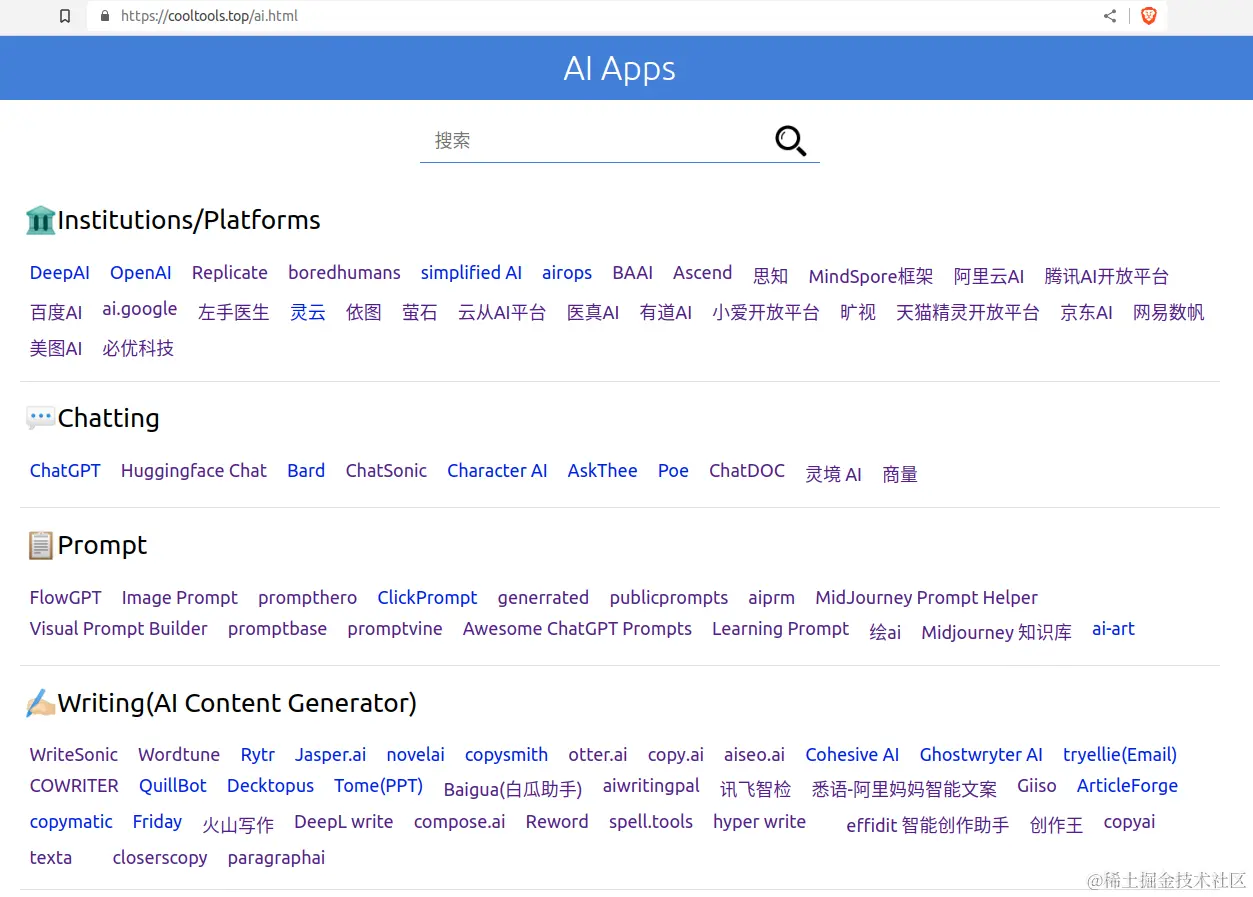Open the Jasper.ai link
1253x897 pixels.
330,754
